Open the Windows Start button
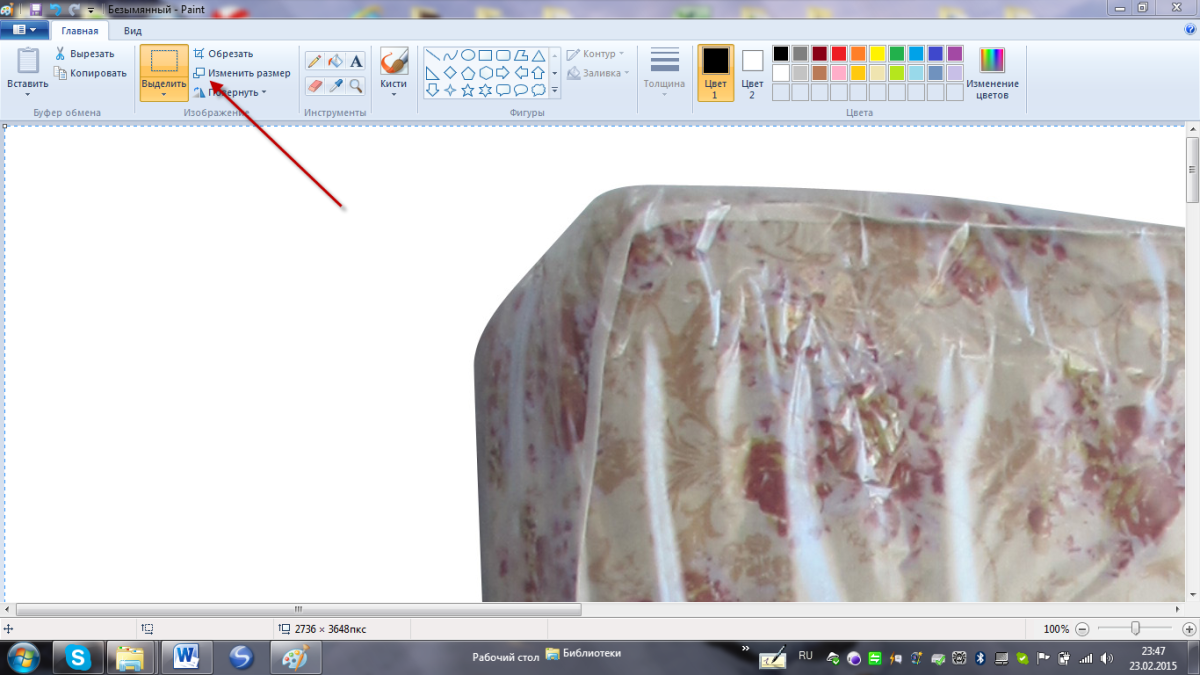The height and width of the screenshot is (675, 1200). tap(21, 657)
